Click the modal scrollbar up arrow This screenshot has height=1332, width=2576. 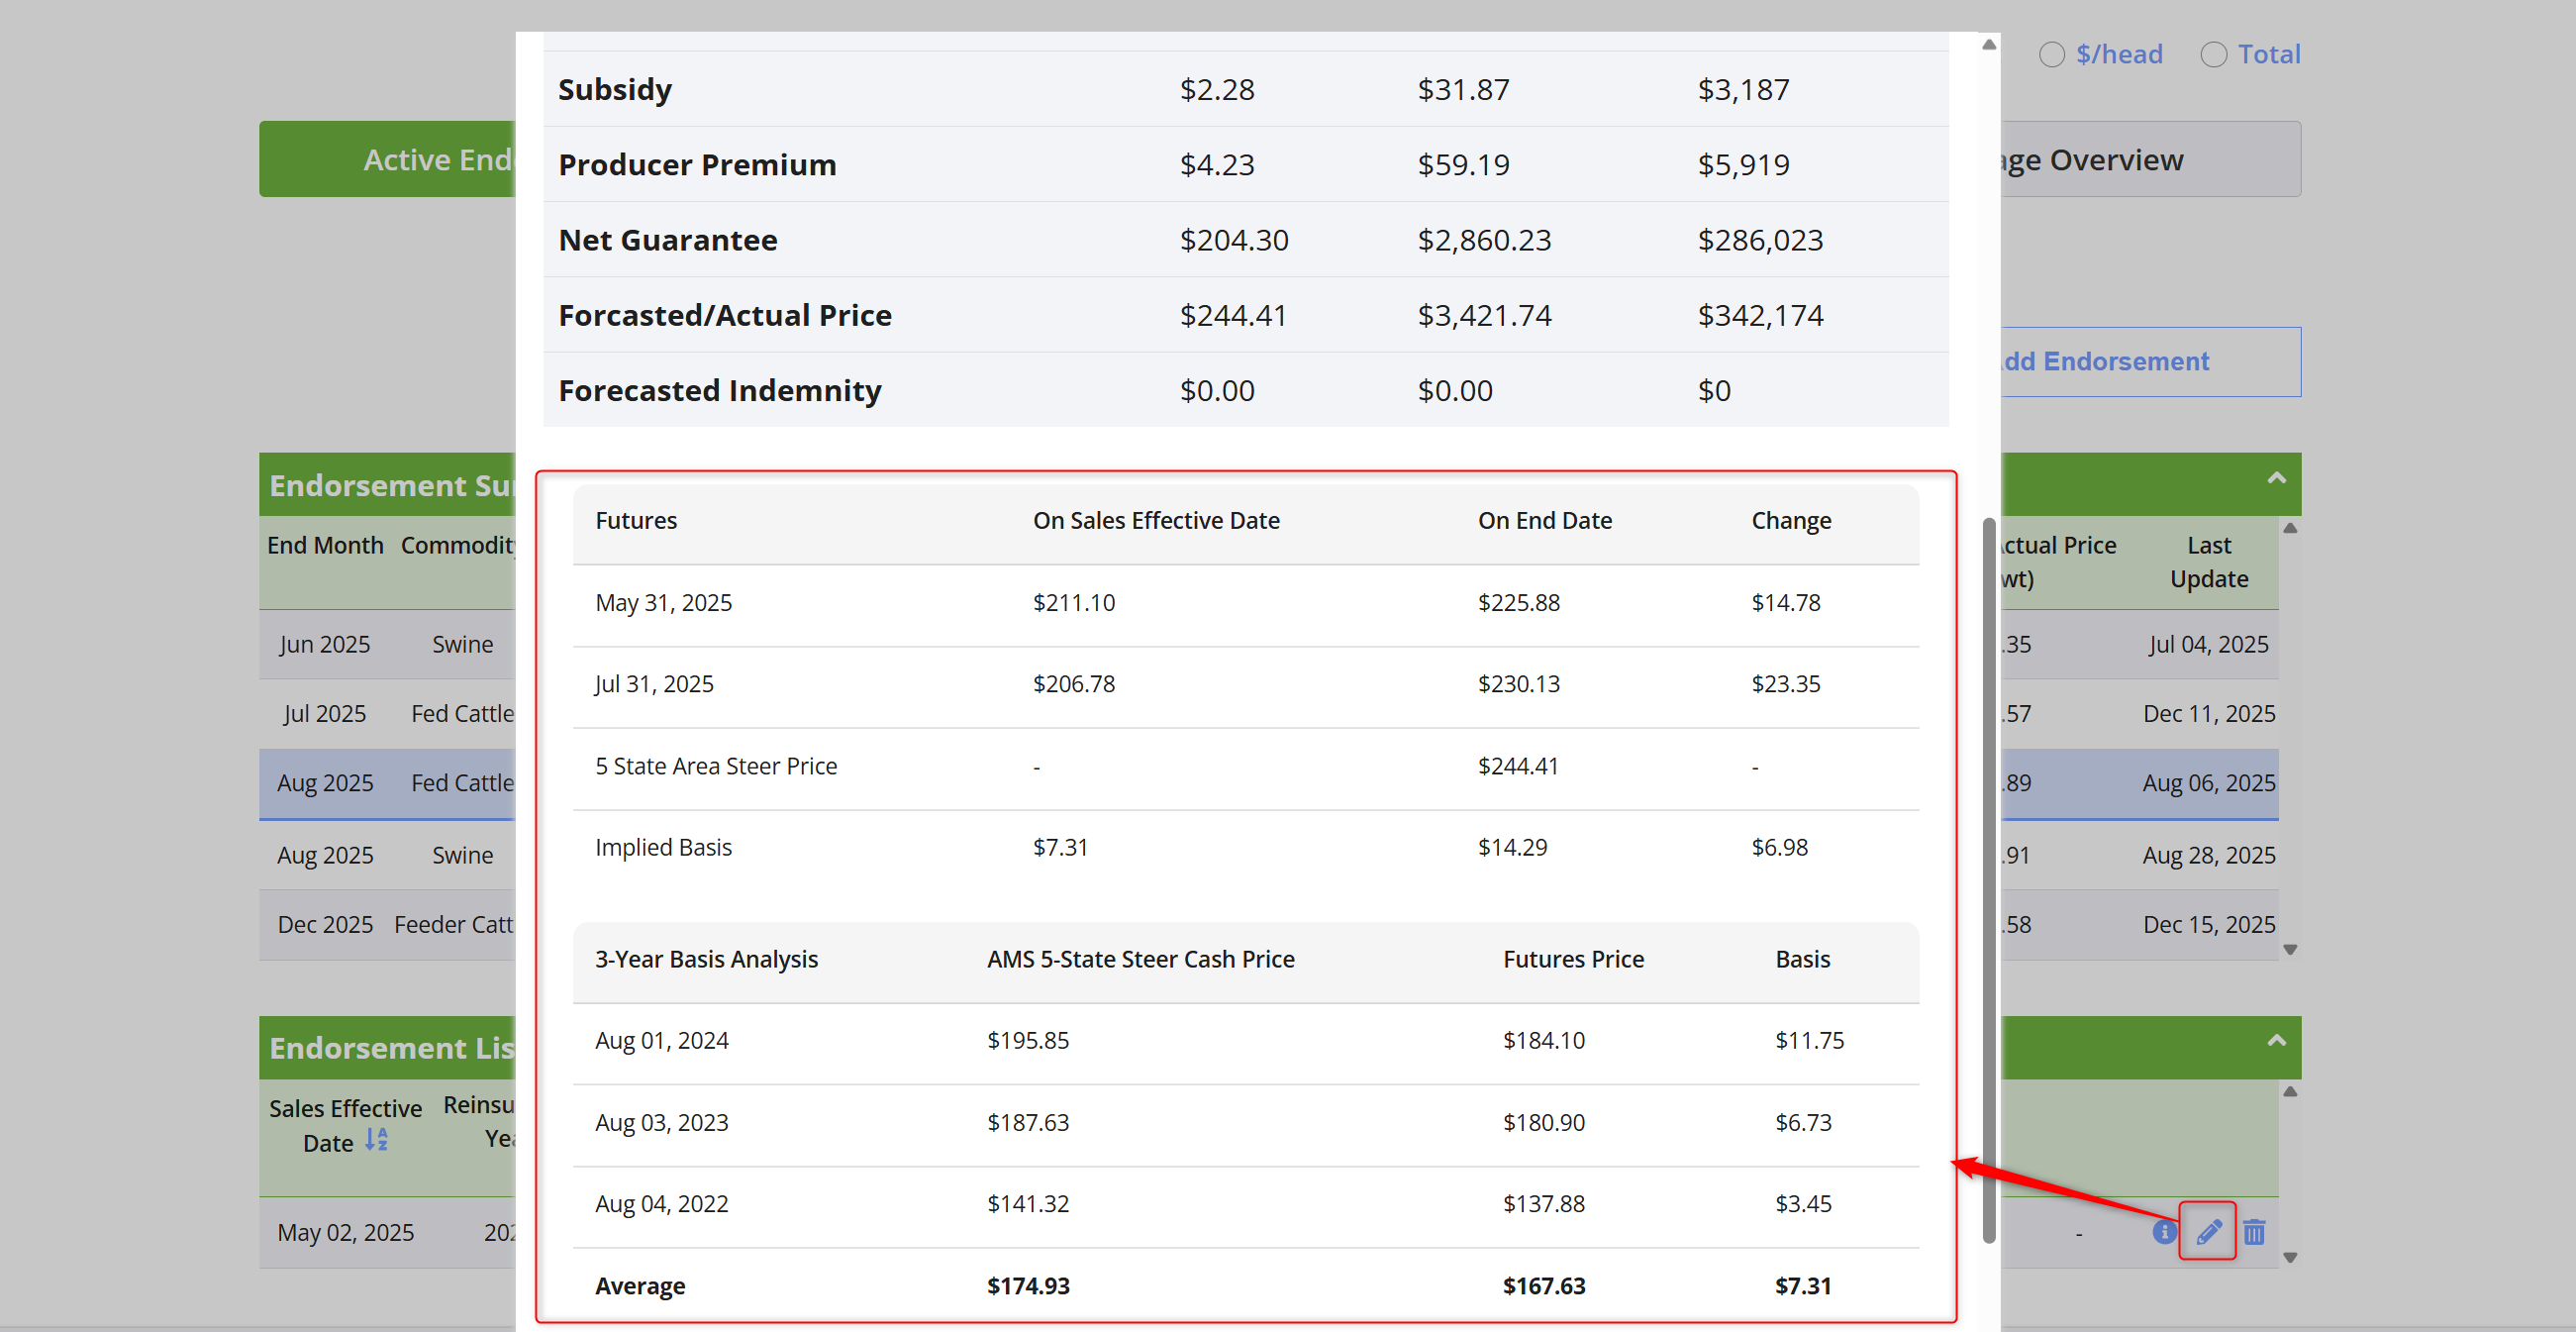pos(1989,45)
